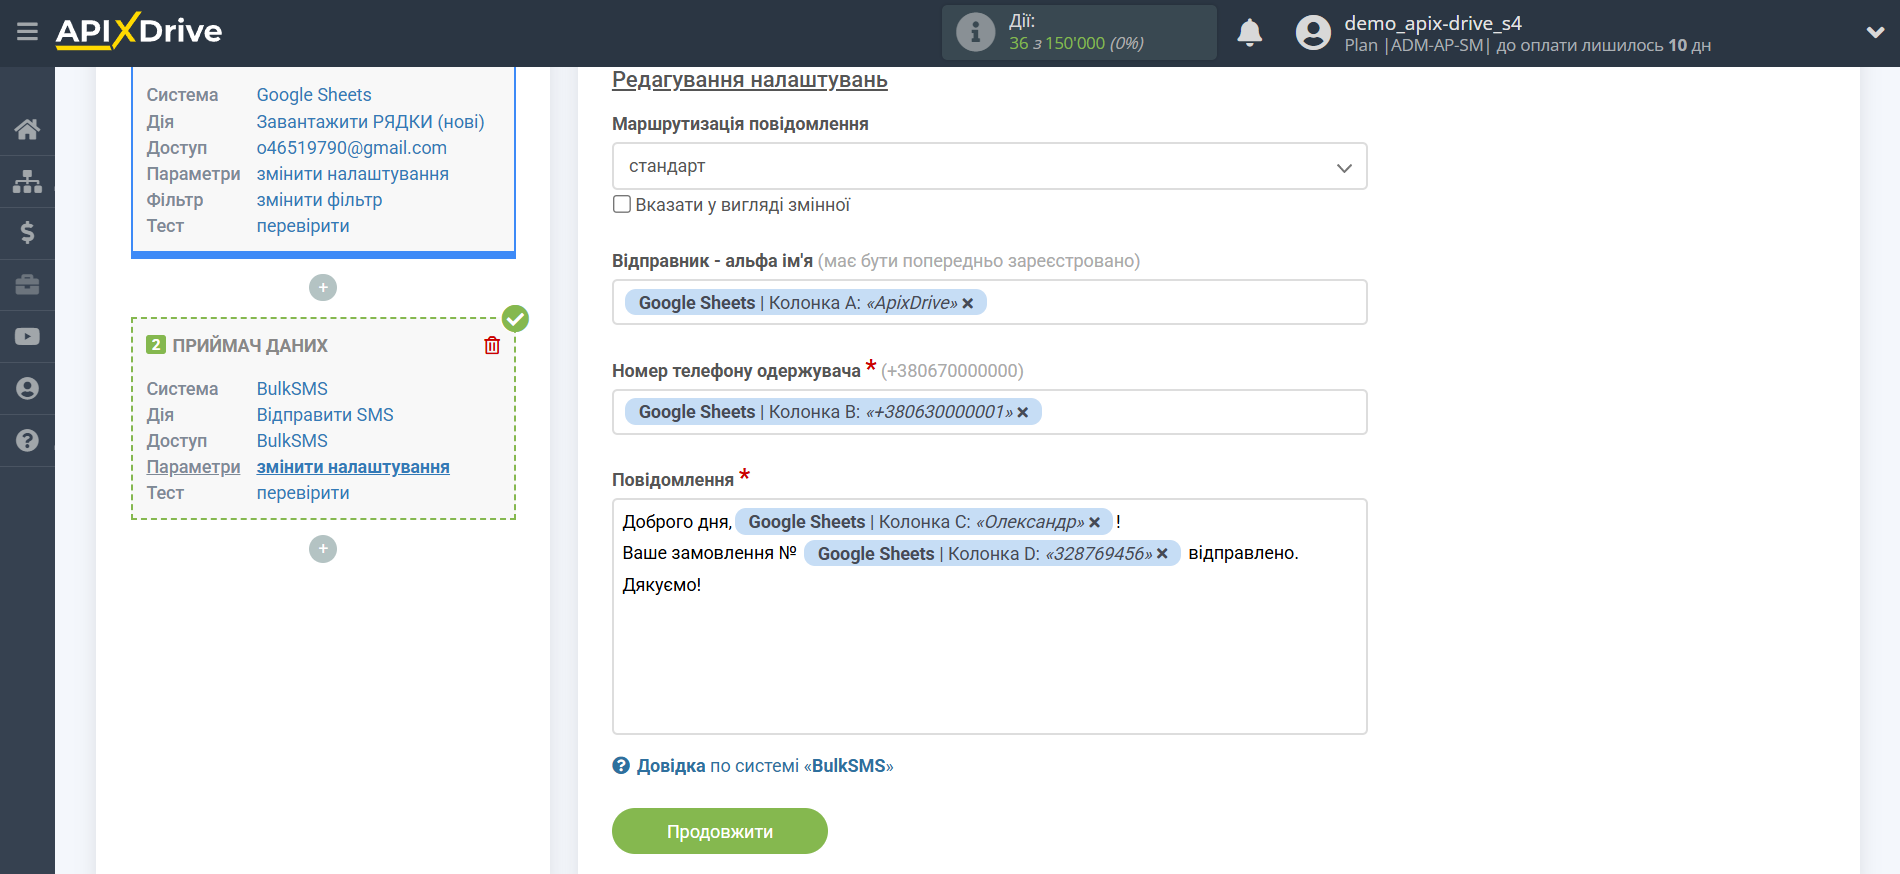The height and width of the screenshot is (874, 1900).
Task: Remove the Колонка A ApixDrive tag
Action: 968,304
